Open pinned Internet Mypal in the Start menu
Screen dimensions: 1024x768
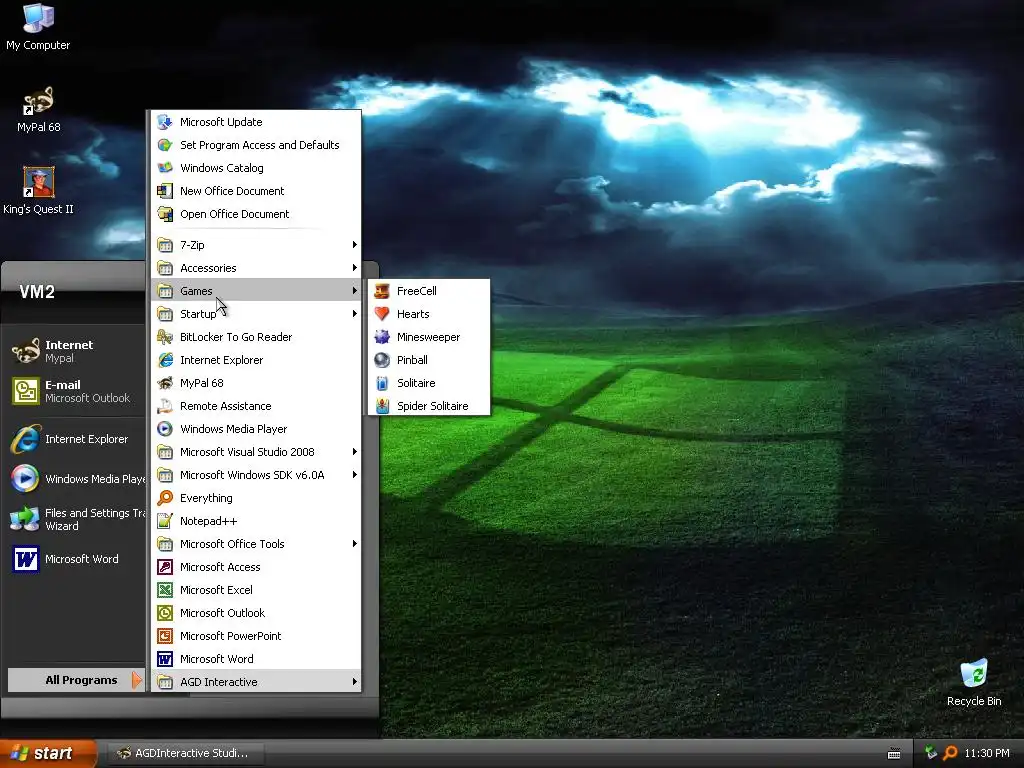(75, 351)
